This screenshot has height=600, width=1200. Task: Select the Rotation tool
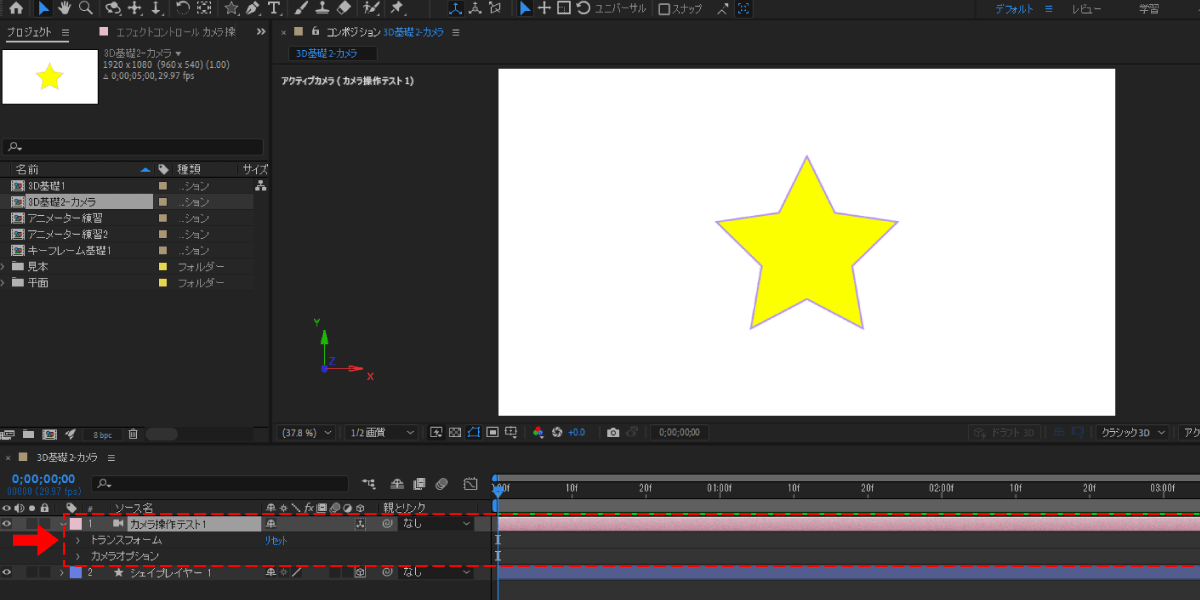coord(183,9)
